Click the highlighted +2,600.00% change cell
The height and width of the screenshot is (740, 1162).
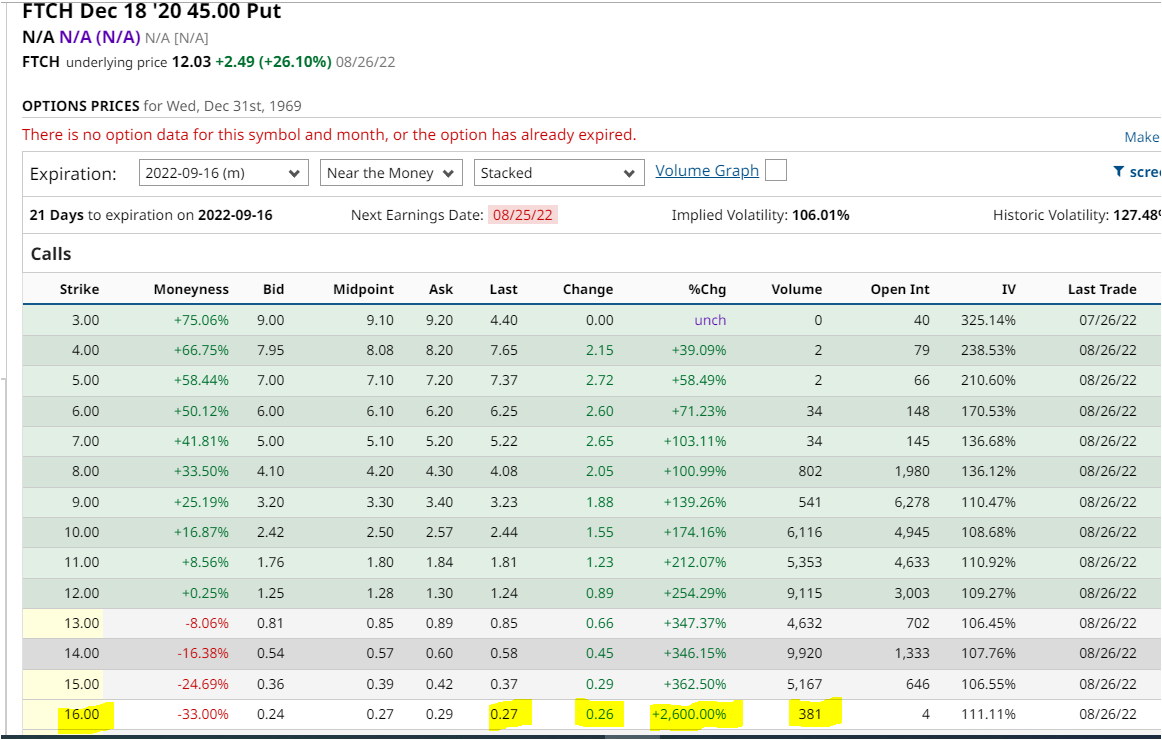pyautogui.click(x=695, y=714)
